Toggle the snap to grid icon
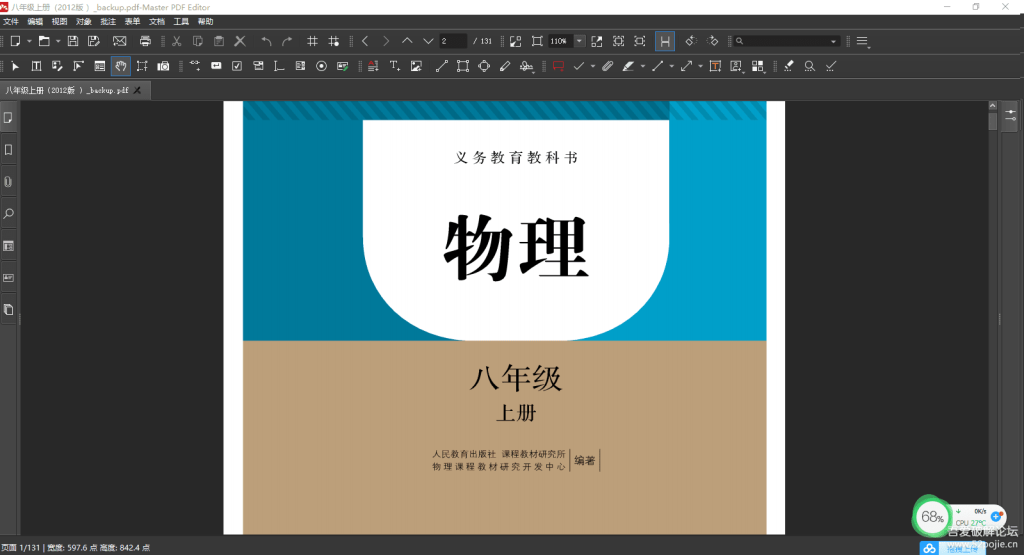Screen dimensions: 1024x555 coord(334,41)
